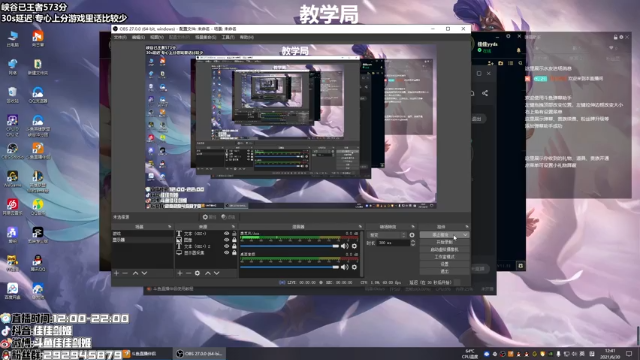Open the scene transition type dropdown

click(387, 235)
